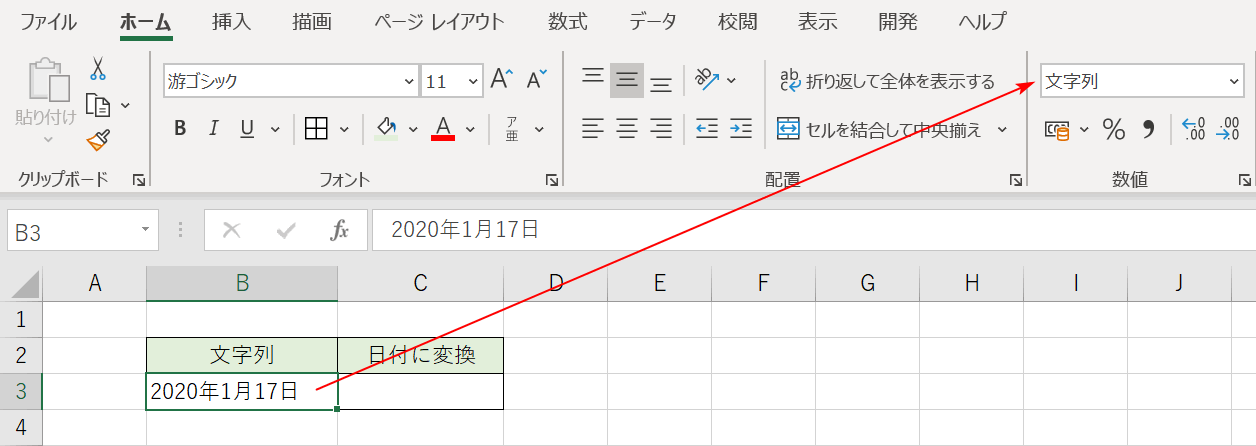The width and height of the screenshot is (1256, 446).
Task: Decrease cell indent
Action: coord(707,128)
